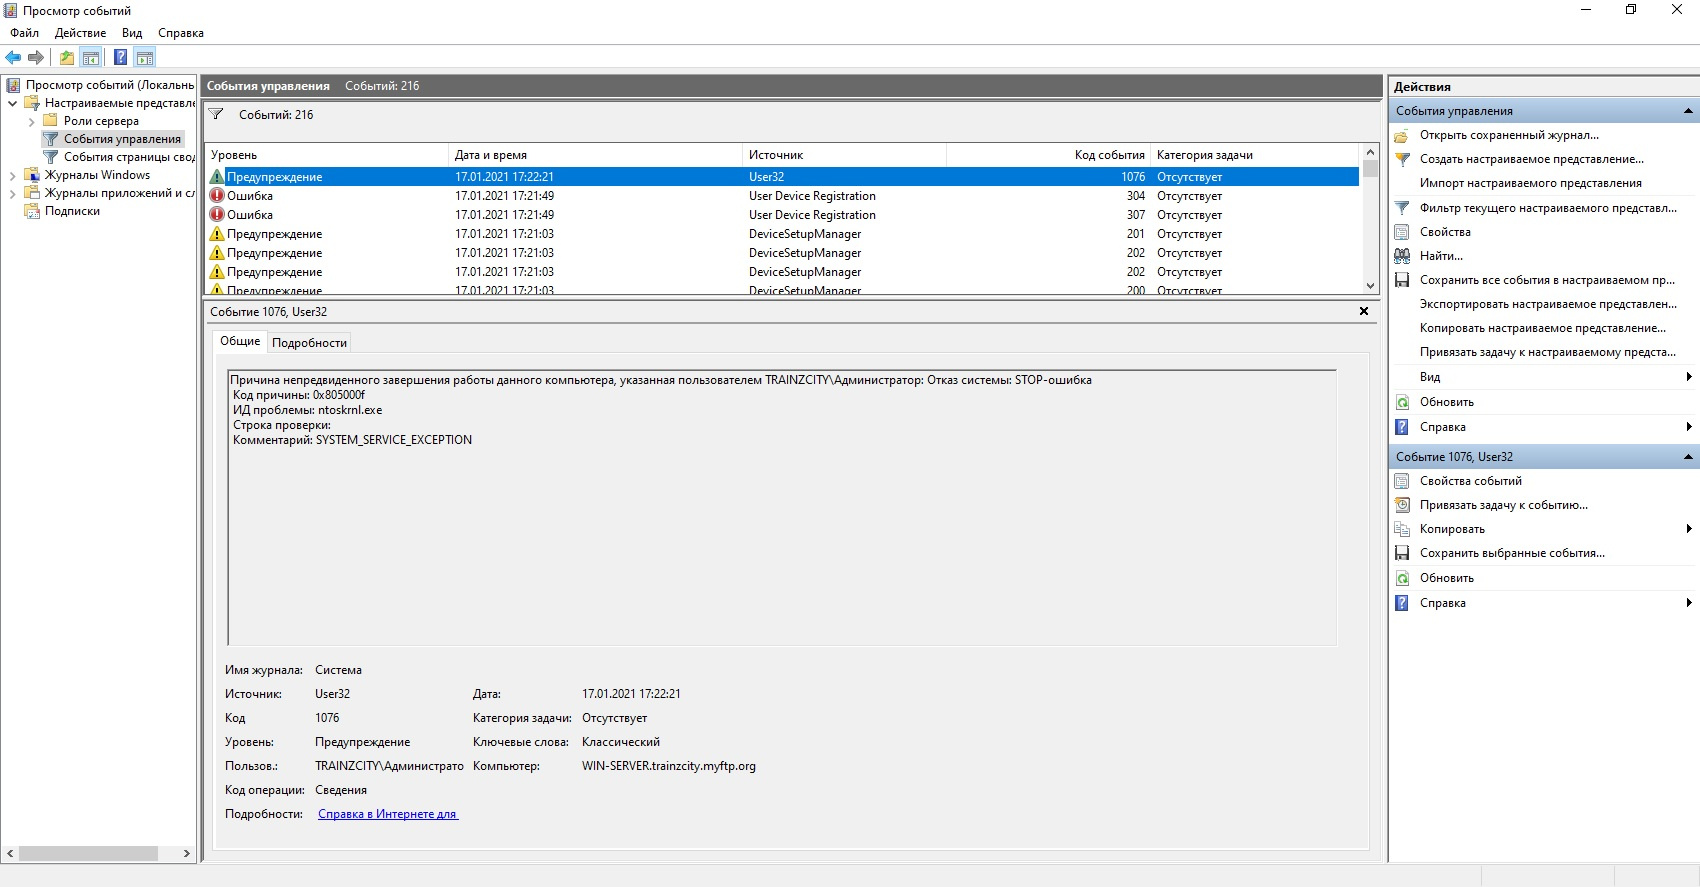Toggle the action pane toolbar icon
The height and width of the screenshot is (887, 1700).
coord(145,57)
